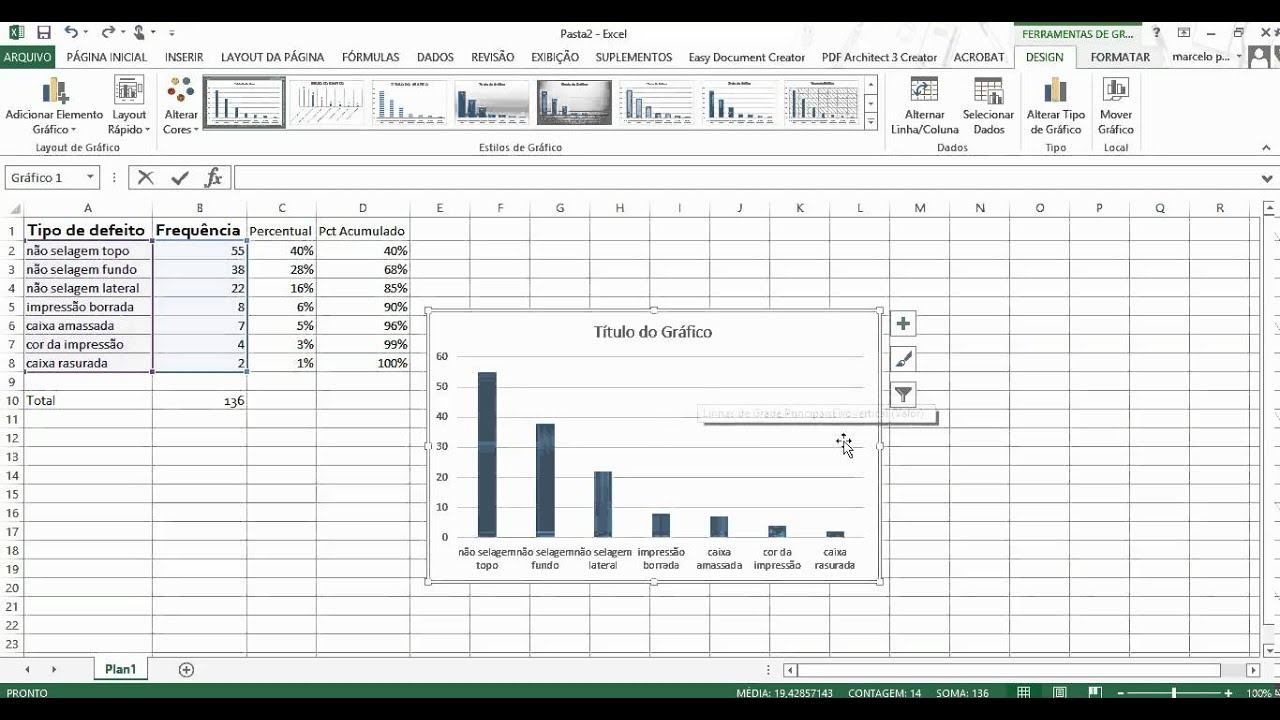
Task: Open account dropdown next to marcelo p...
Action: [x=1240, y=57]
